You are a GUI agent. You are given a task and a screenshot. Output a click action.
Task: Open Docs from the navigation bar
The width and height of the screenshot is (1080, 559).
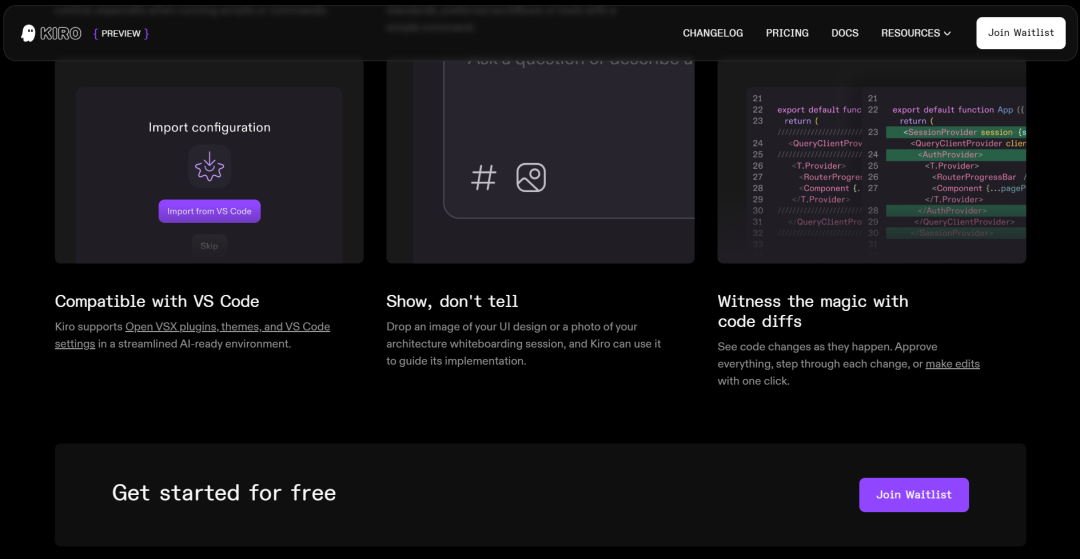[844, 33]
